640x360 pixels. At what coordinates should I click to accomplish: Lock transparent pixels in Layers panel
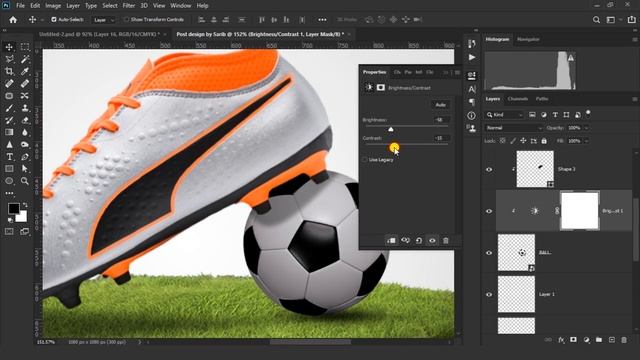[503, 141]
